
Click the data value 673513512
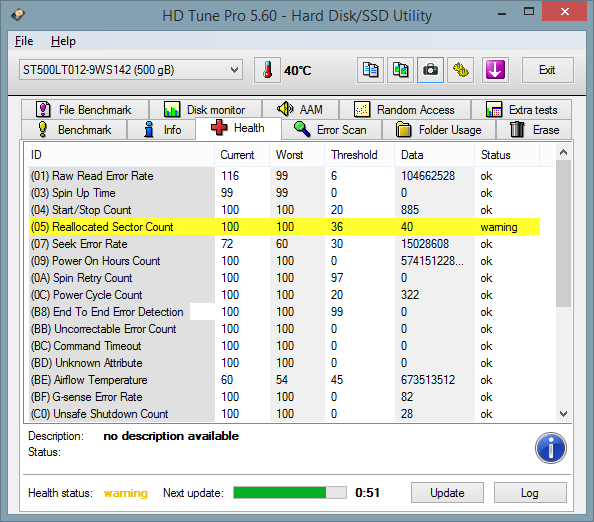(428, 380)
